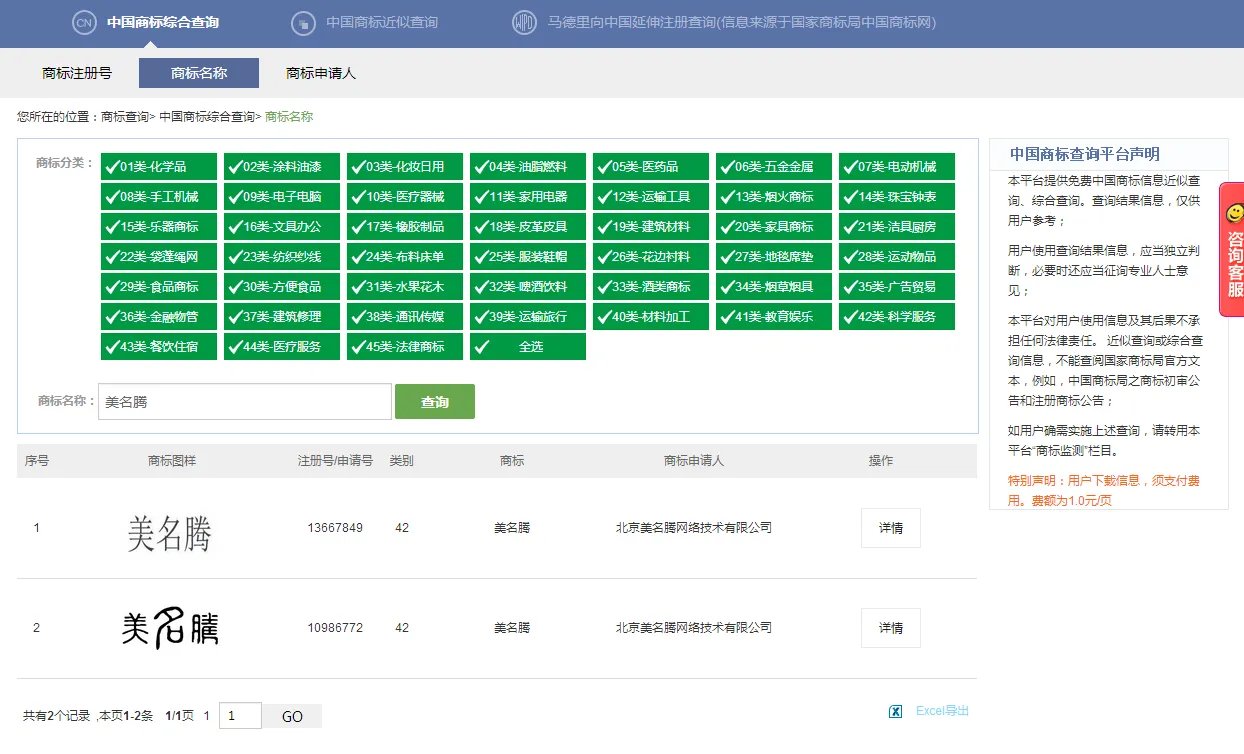The width and height of the screenshot is (1244, 754).
Task: Open the 商标查询 breadcrumb link
Action: pos(127,116)
